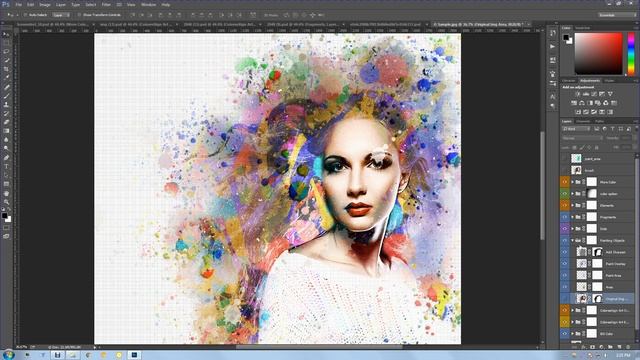Add layer mask from Layers panel footer
640x360 pixels.
coord(592,347)
